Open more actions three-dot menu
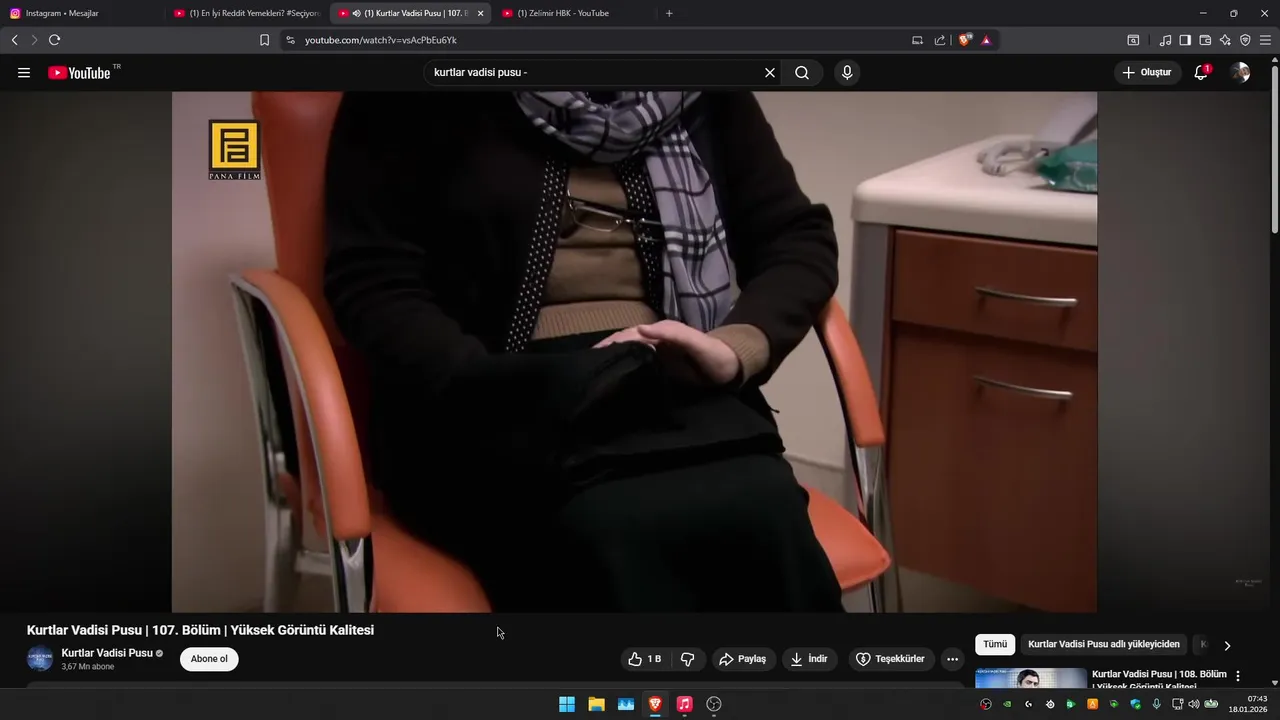Screen dimensions: 1280x720 952,659
